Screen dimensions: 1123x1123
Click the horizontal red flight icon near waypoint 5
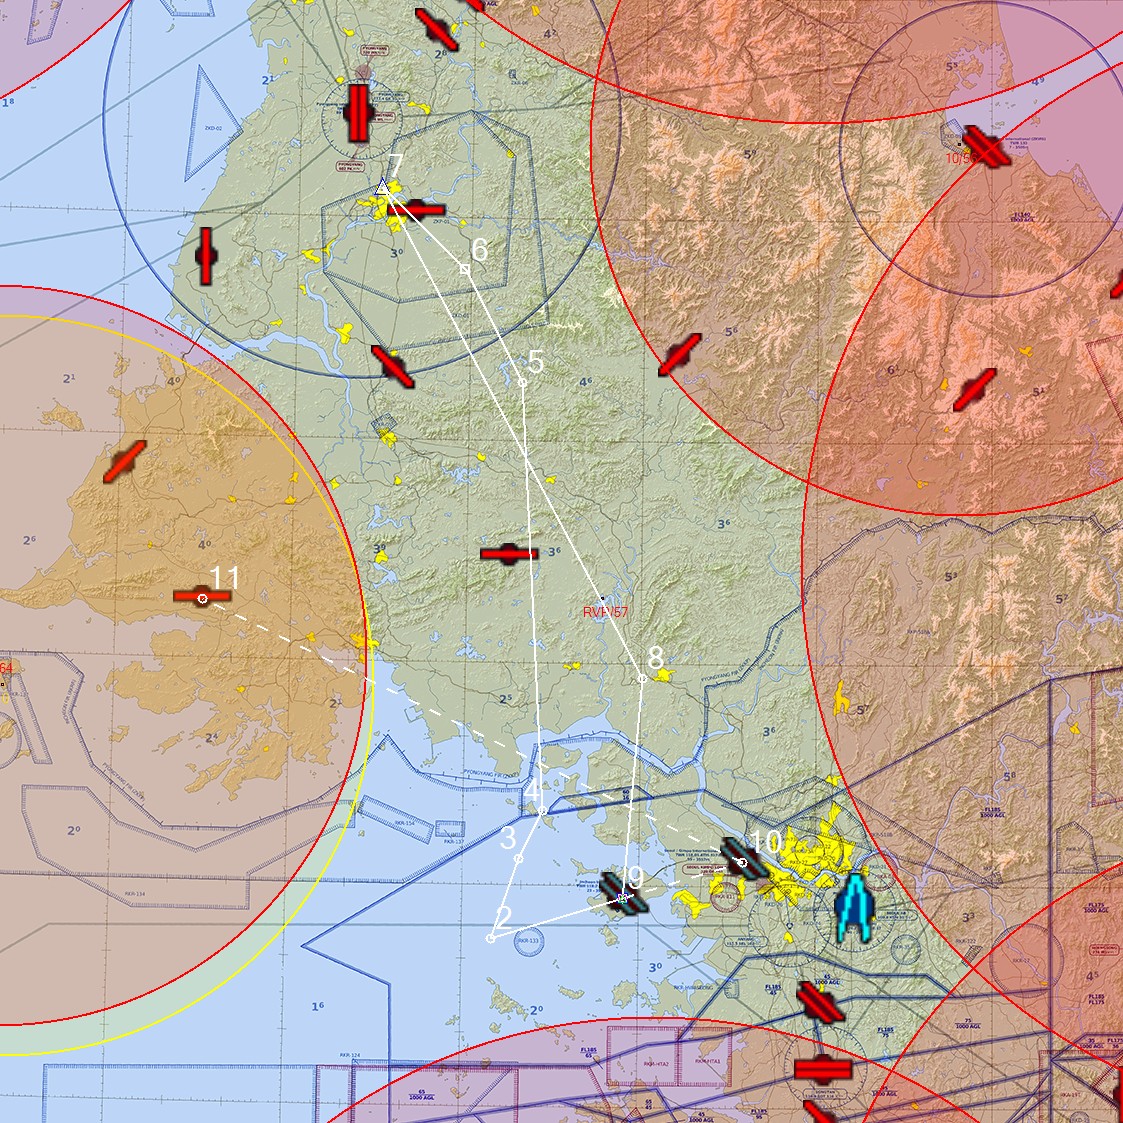coord(508,551)
